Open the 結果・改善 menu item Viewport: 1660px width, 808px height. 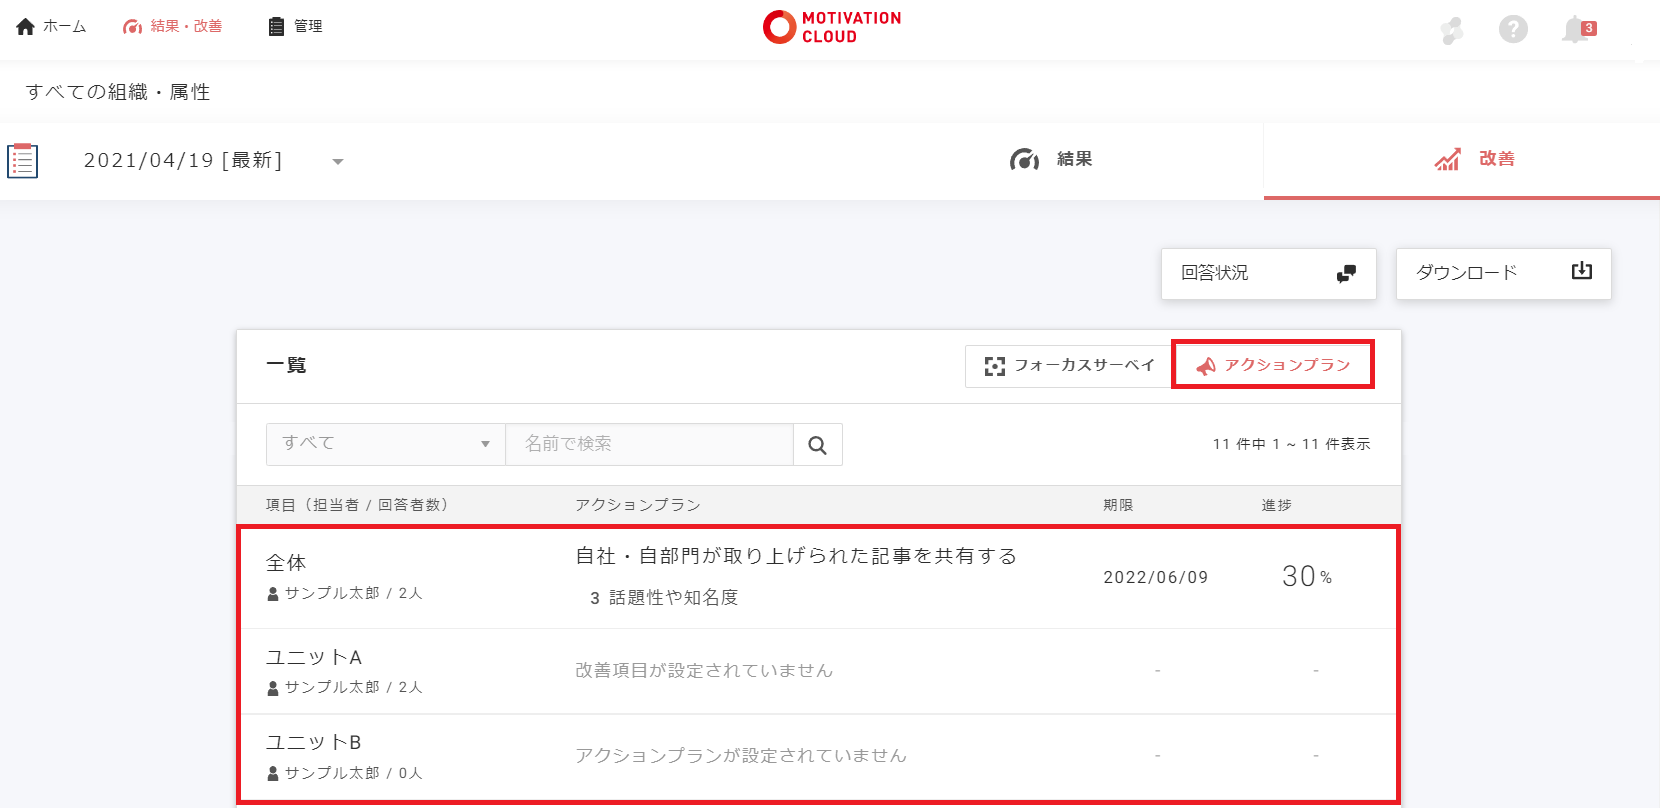tap(173, 27)
